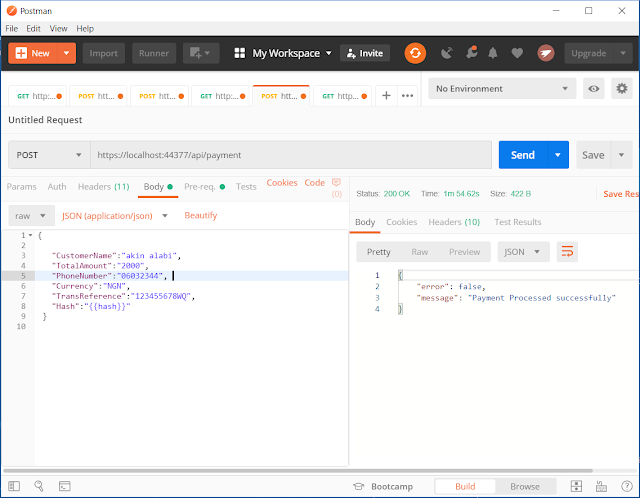This screenshot has height=498, width=640.
Task: Open the Upgrade dropdown arrow
Action: coord(623,53)
